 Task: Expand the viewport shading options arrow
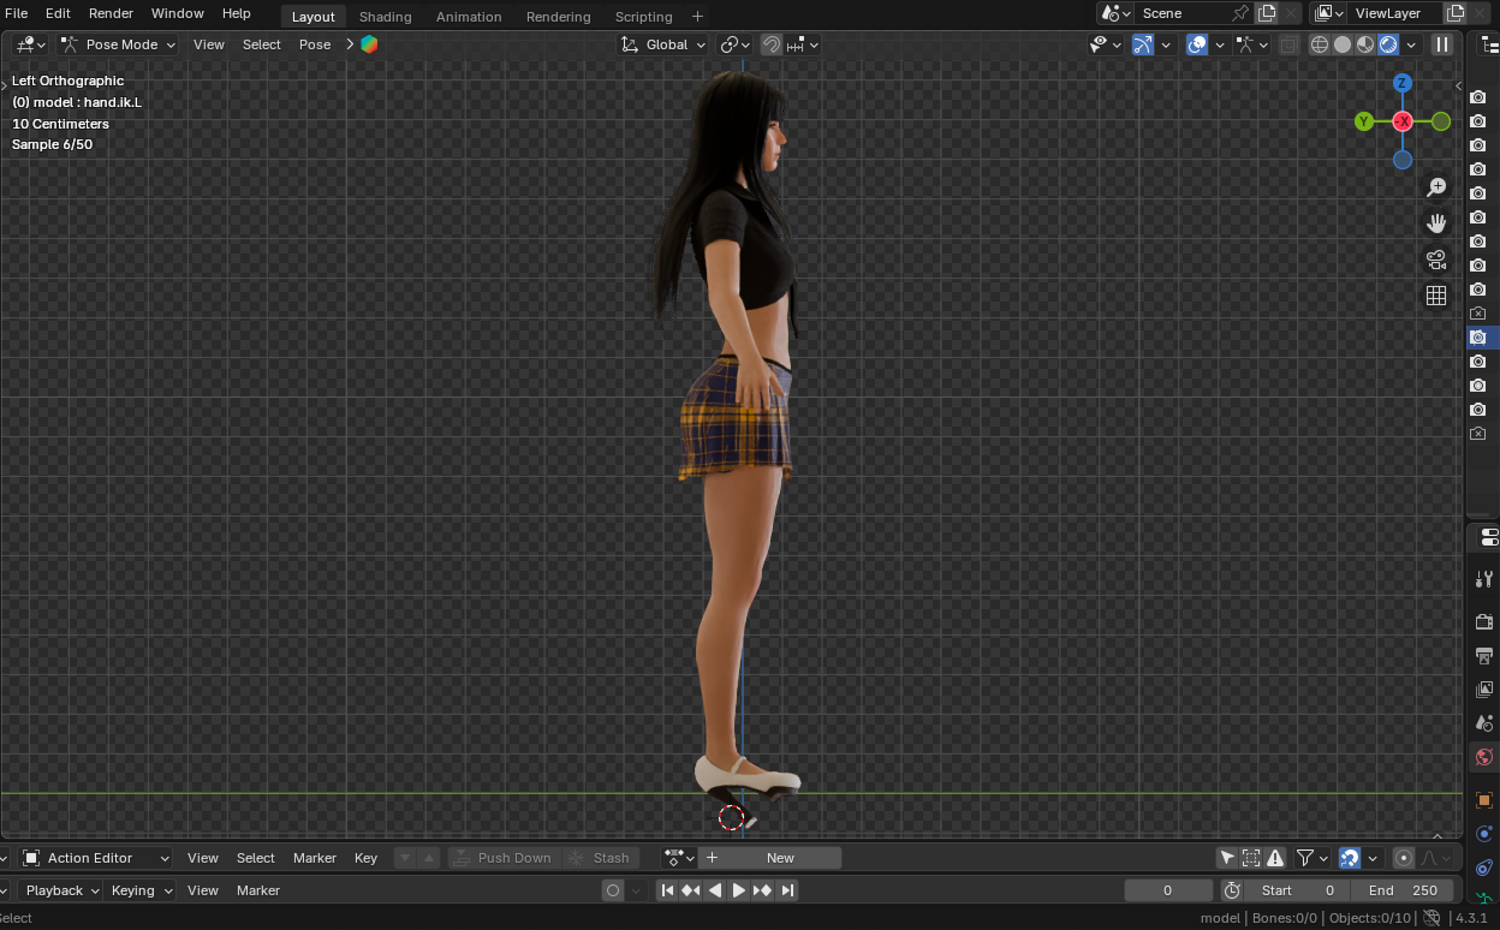(1411, 44)
